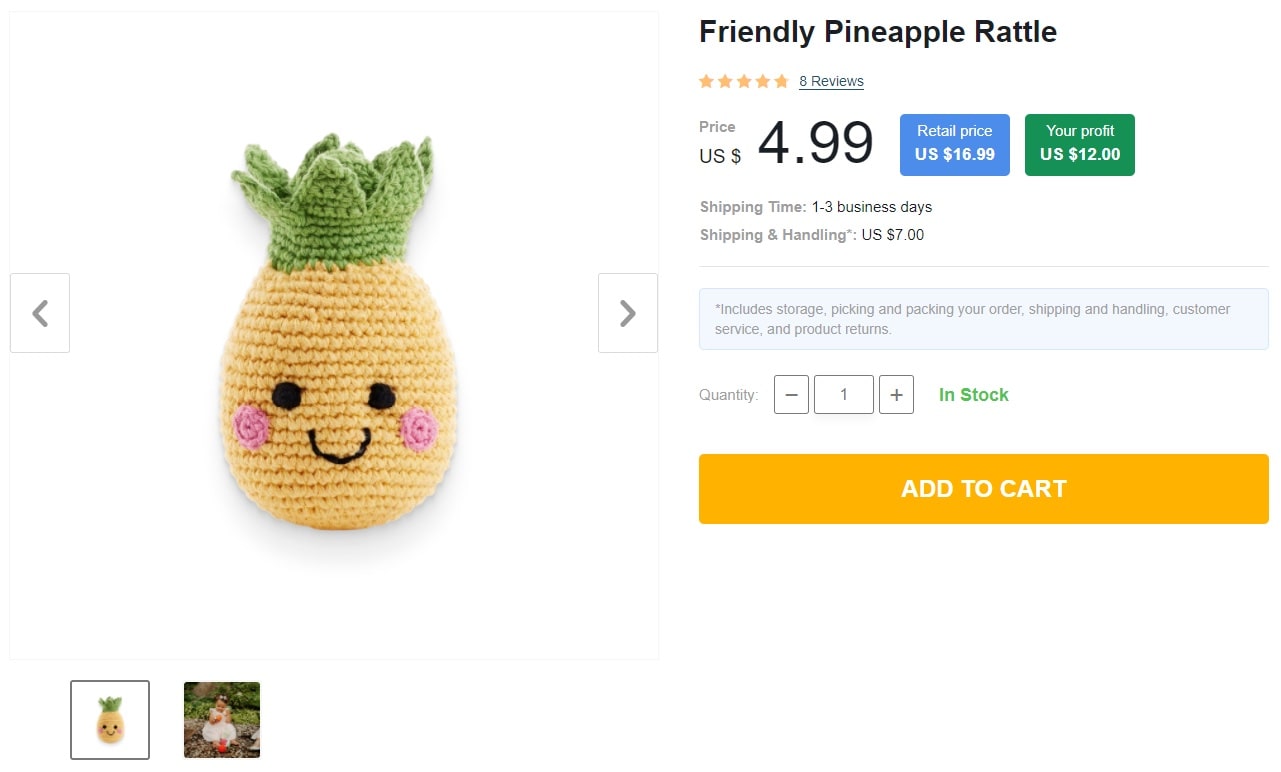Click inside the quantity input field

[843, 394]
